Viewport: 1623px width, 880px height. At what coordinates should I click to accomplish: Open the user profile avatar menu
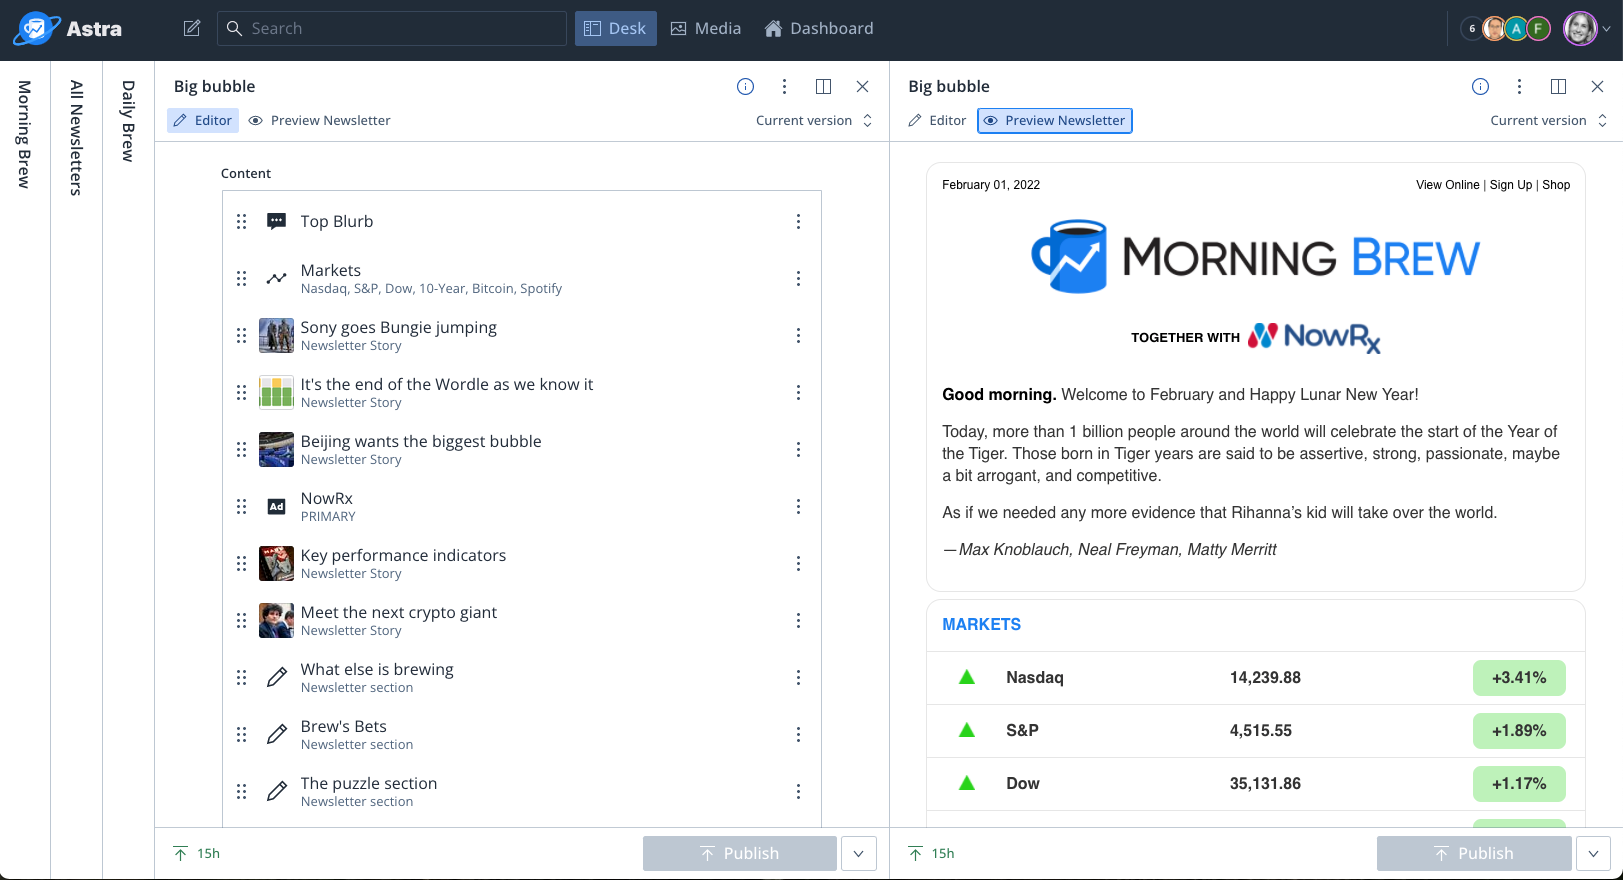click(1581, 28)
